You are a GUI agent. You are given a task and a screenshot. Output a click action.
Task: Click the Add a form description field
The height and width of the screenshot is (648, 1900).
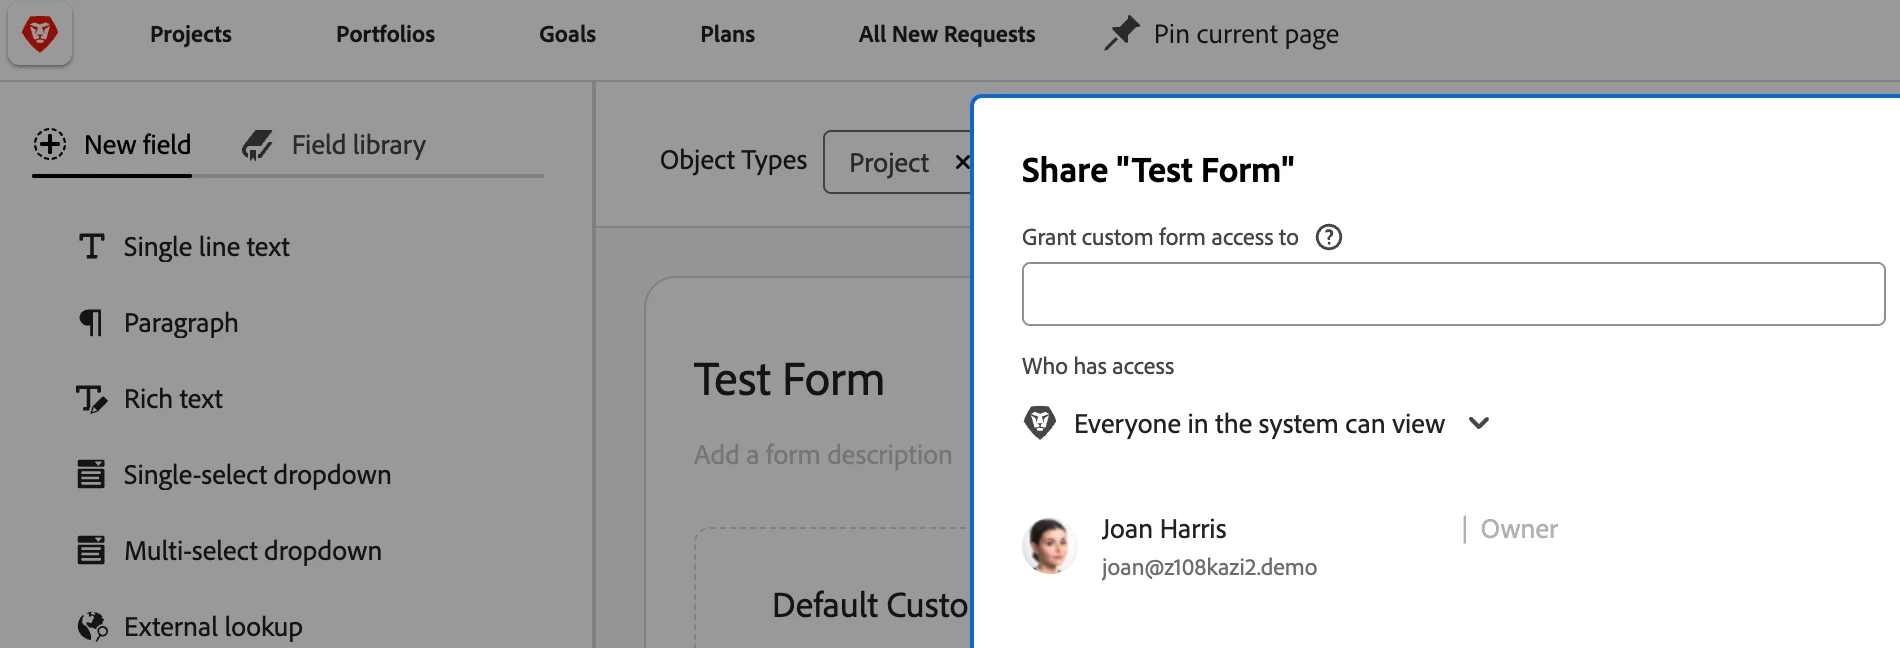822,455
